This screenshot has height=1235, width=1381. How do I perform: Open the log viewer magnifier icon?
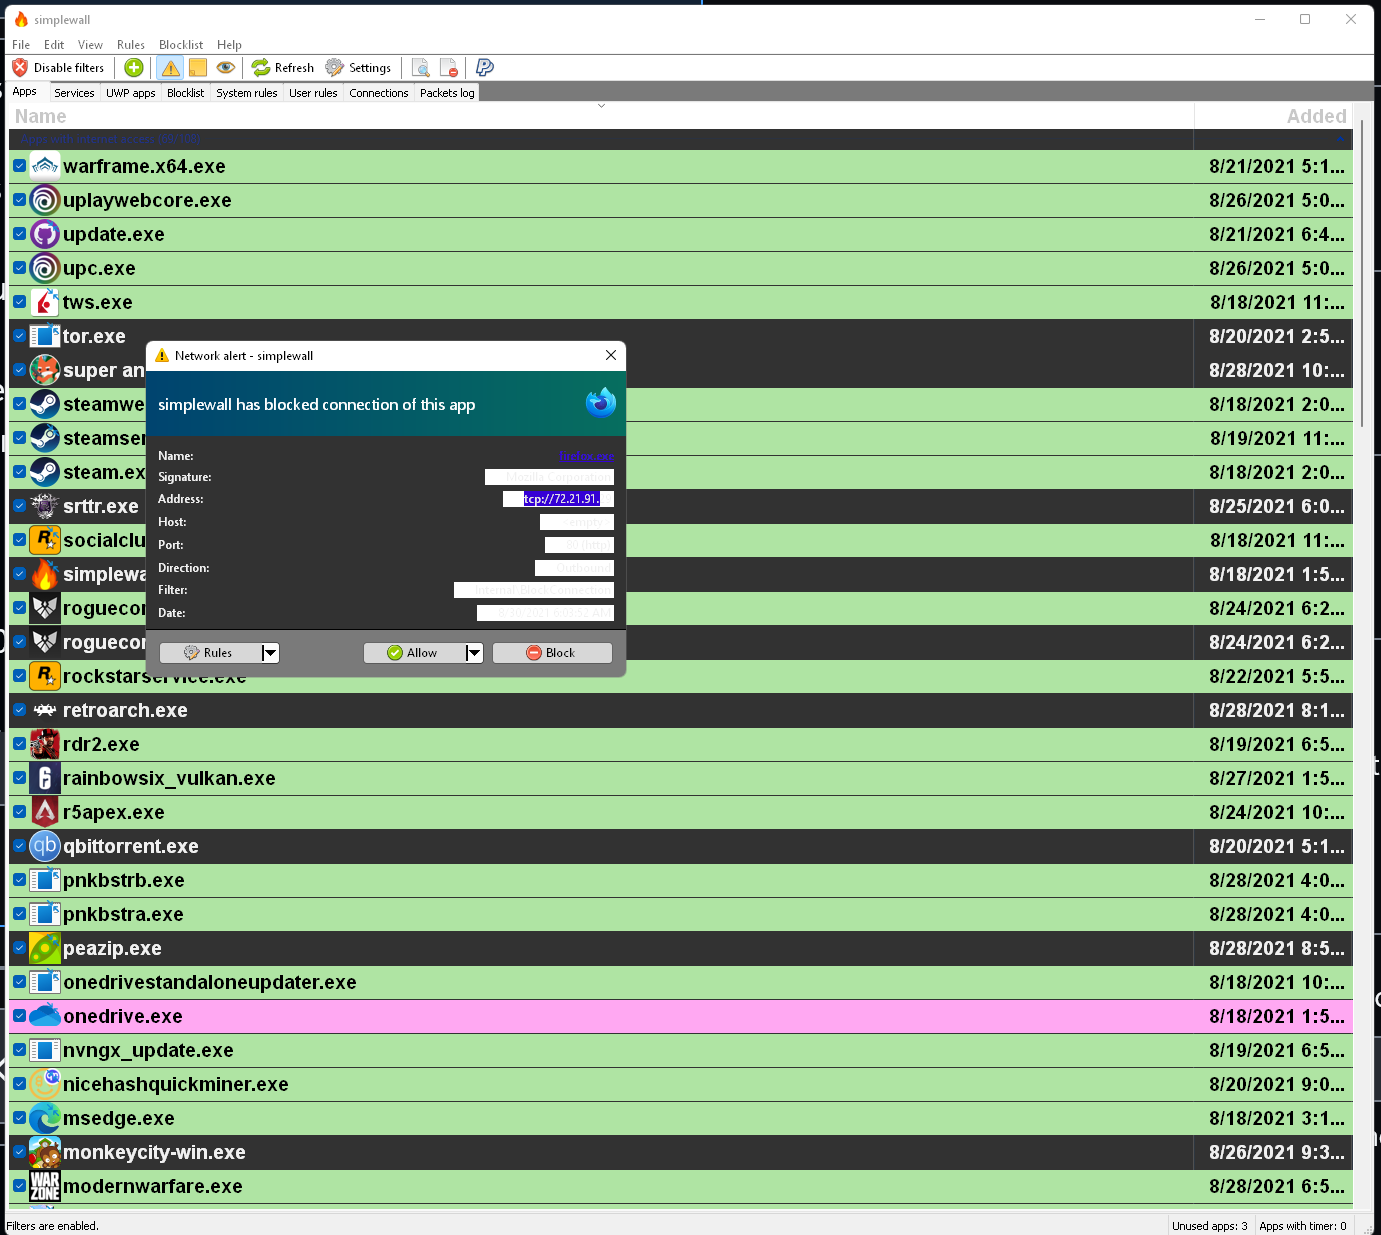[x=421, y=67]
